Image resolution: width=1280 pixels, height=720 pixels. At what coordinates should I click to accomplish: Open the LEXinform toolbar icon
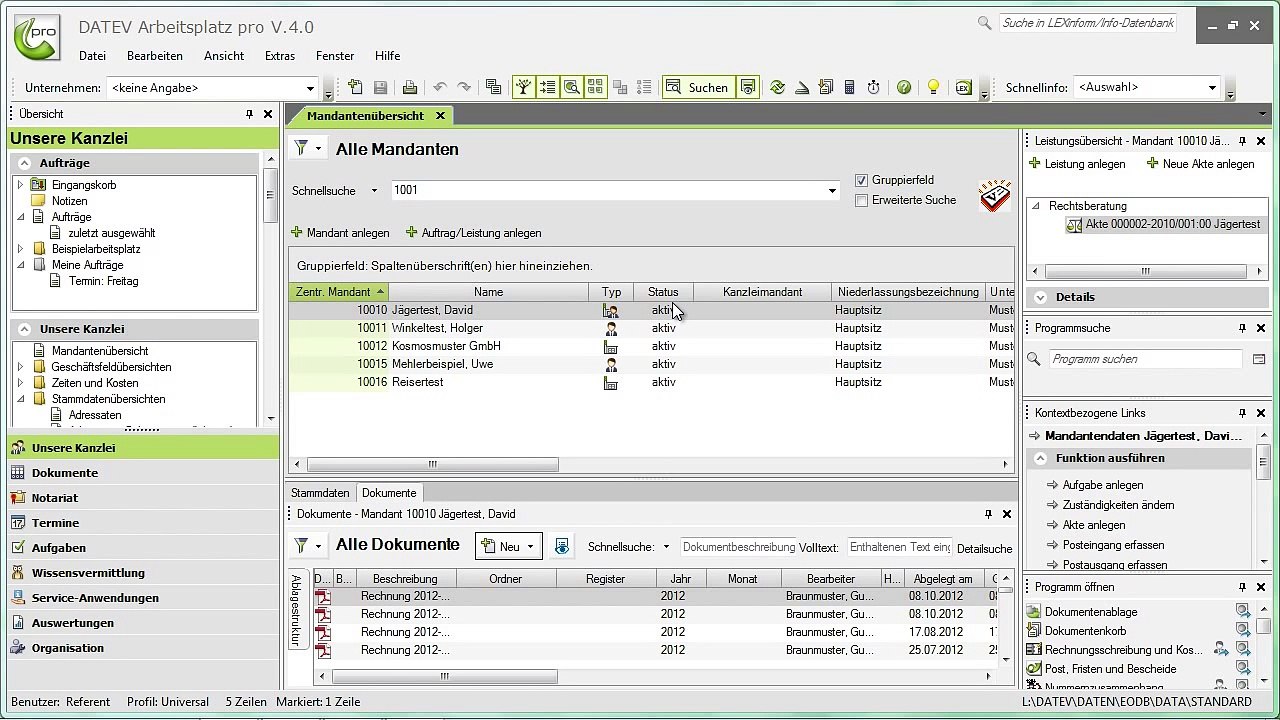pos(963,88)
